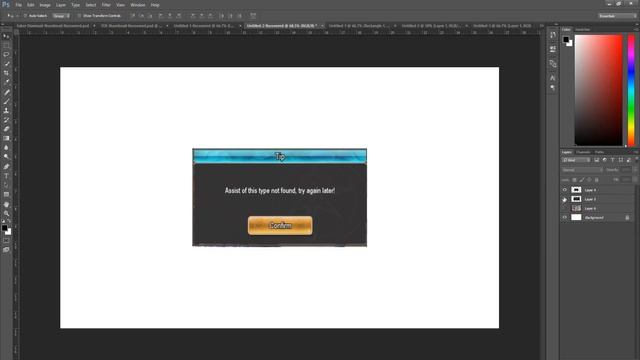Enable the Auto-Select checkbox

(25, 16)
